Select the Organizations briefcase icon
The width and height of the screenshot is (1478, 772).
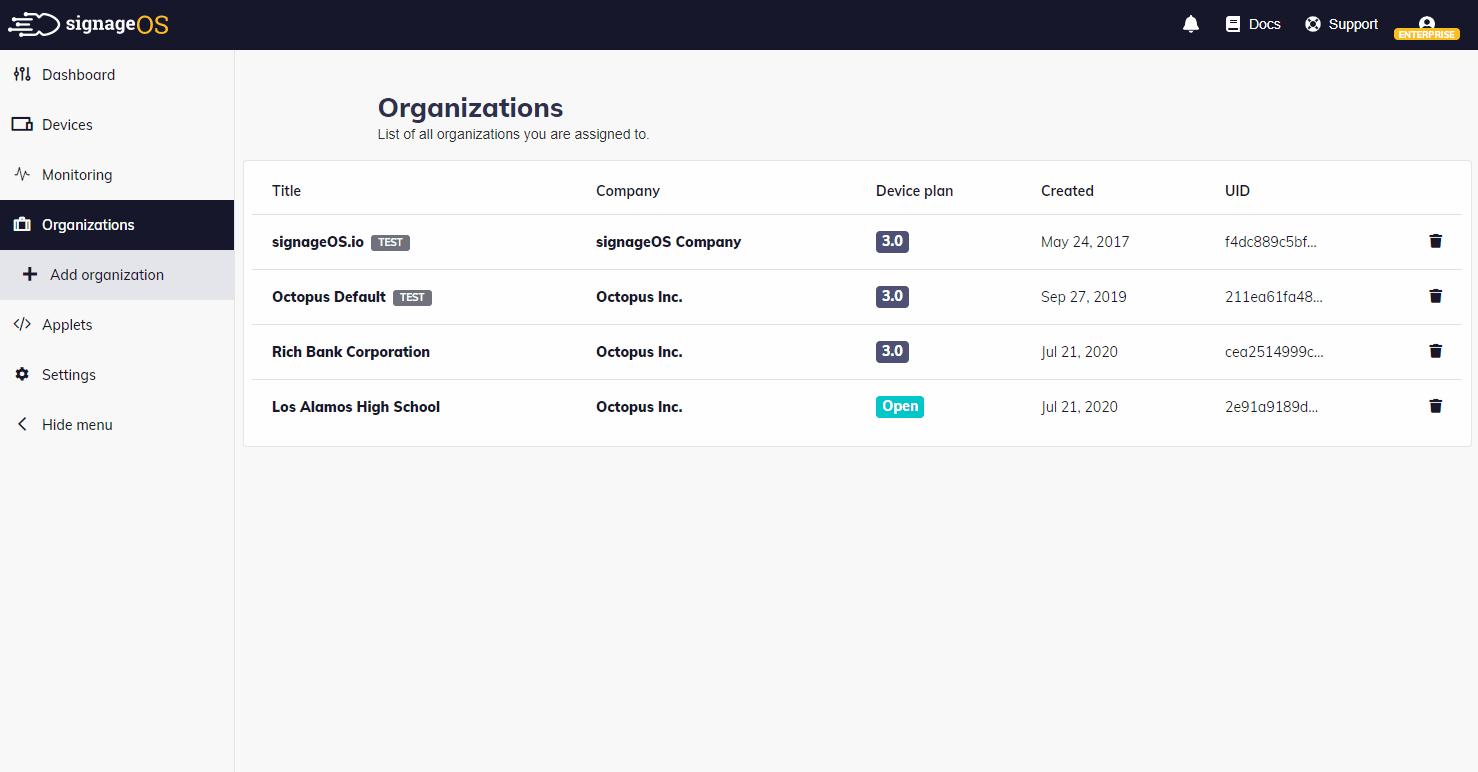pyautogui.click(x=21, y=224)
